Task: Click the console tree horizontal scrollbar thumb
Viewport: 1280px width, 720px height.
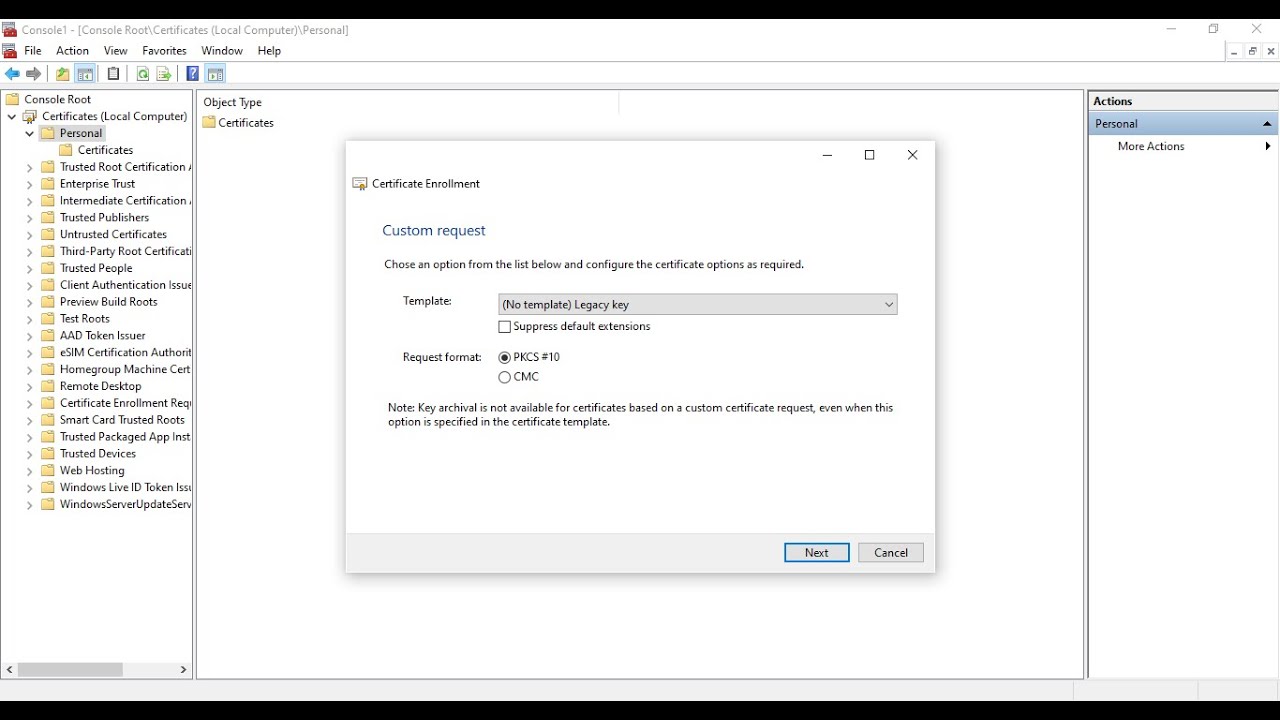Action: pyautogui.click(x=70, y=670)
